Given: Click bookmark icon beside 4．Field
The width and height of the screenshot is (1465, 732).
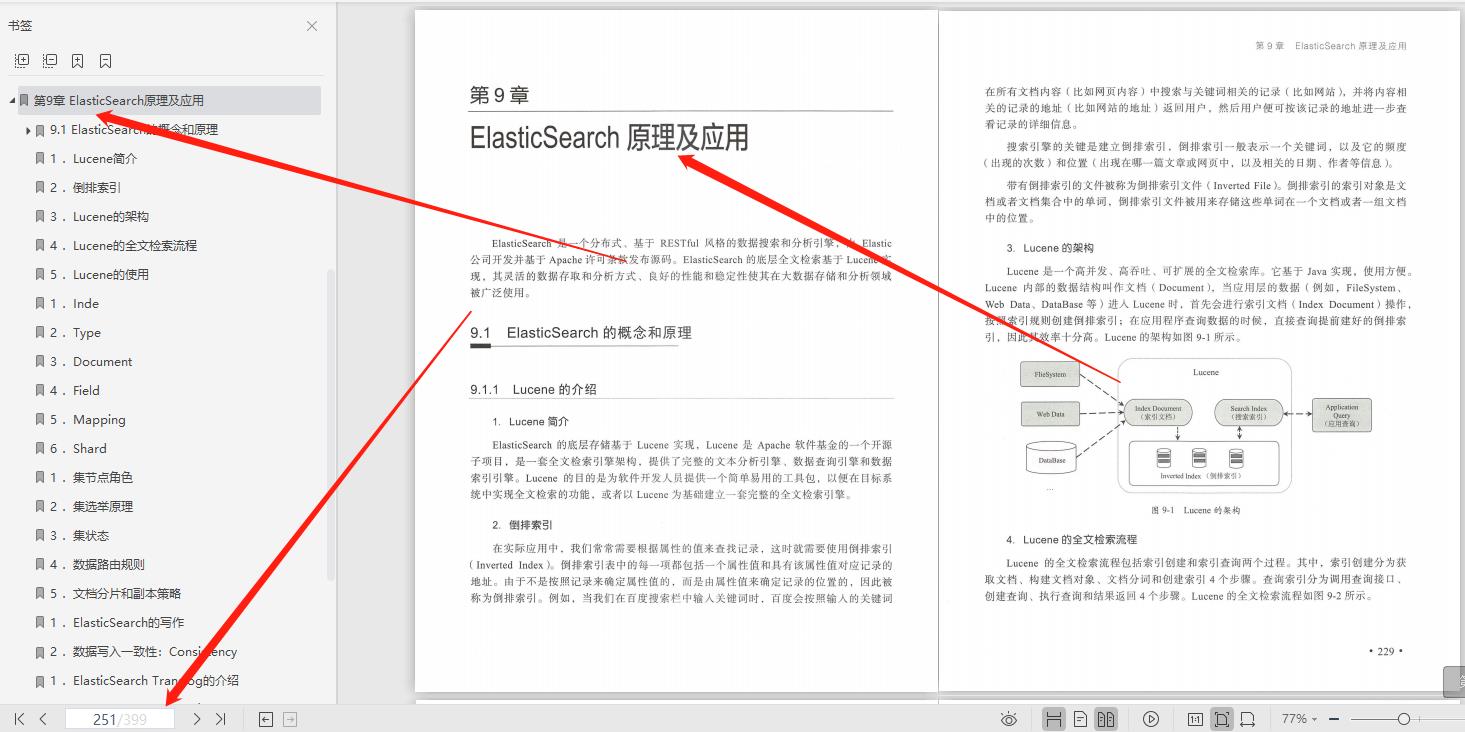Looking at the screenshot, I should point(40,391).
